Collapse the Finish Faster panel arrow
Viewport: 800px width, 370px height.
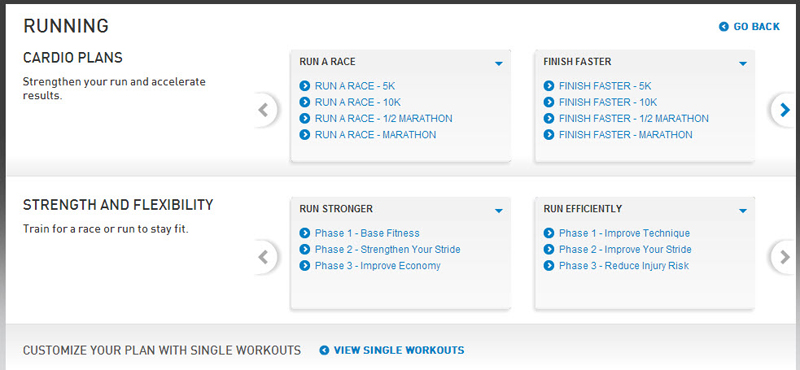pos(743,64)
